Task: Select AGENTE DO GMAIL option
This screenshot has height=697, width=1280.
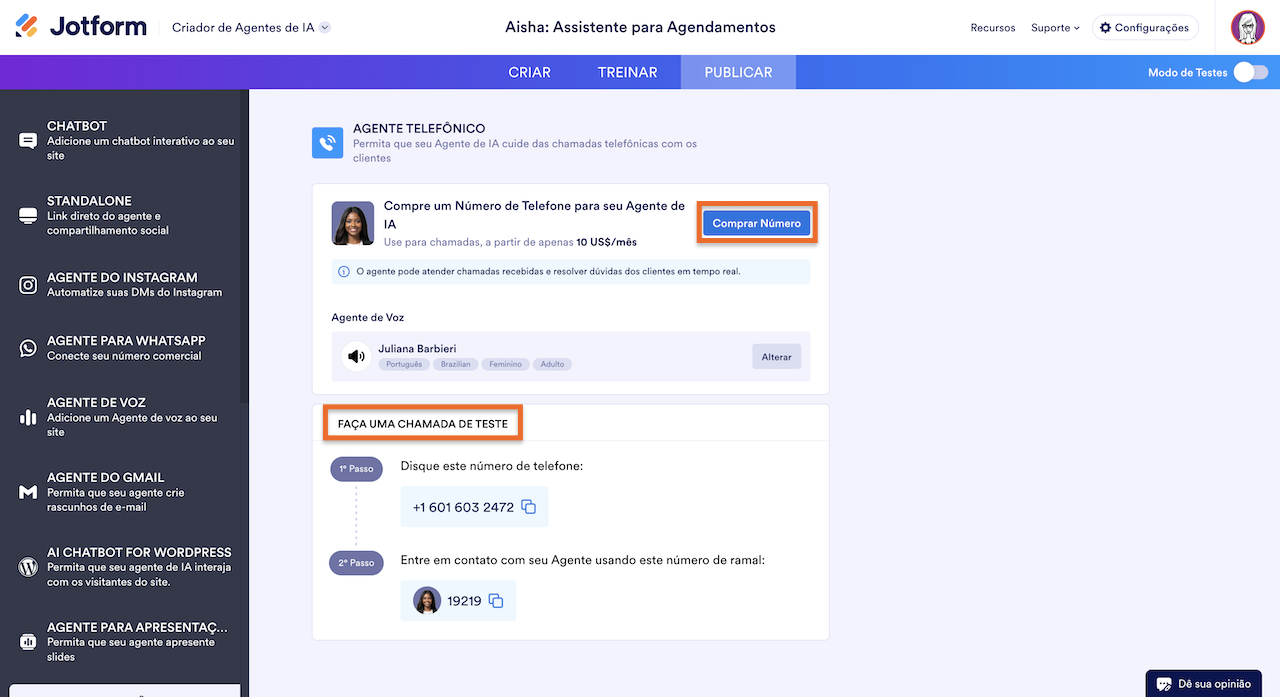Action: [x=124, y=492]
